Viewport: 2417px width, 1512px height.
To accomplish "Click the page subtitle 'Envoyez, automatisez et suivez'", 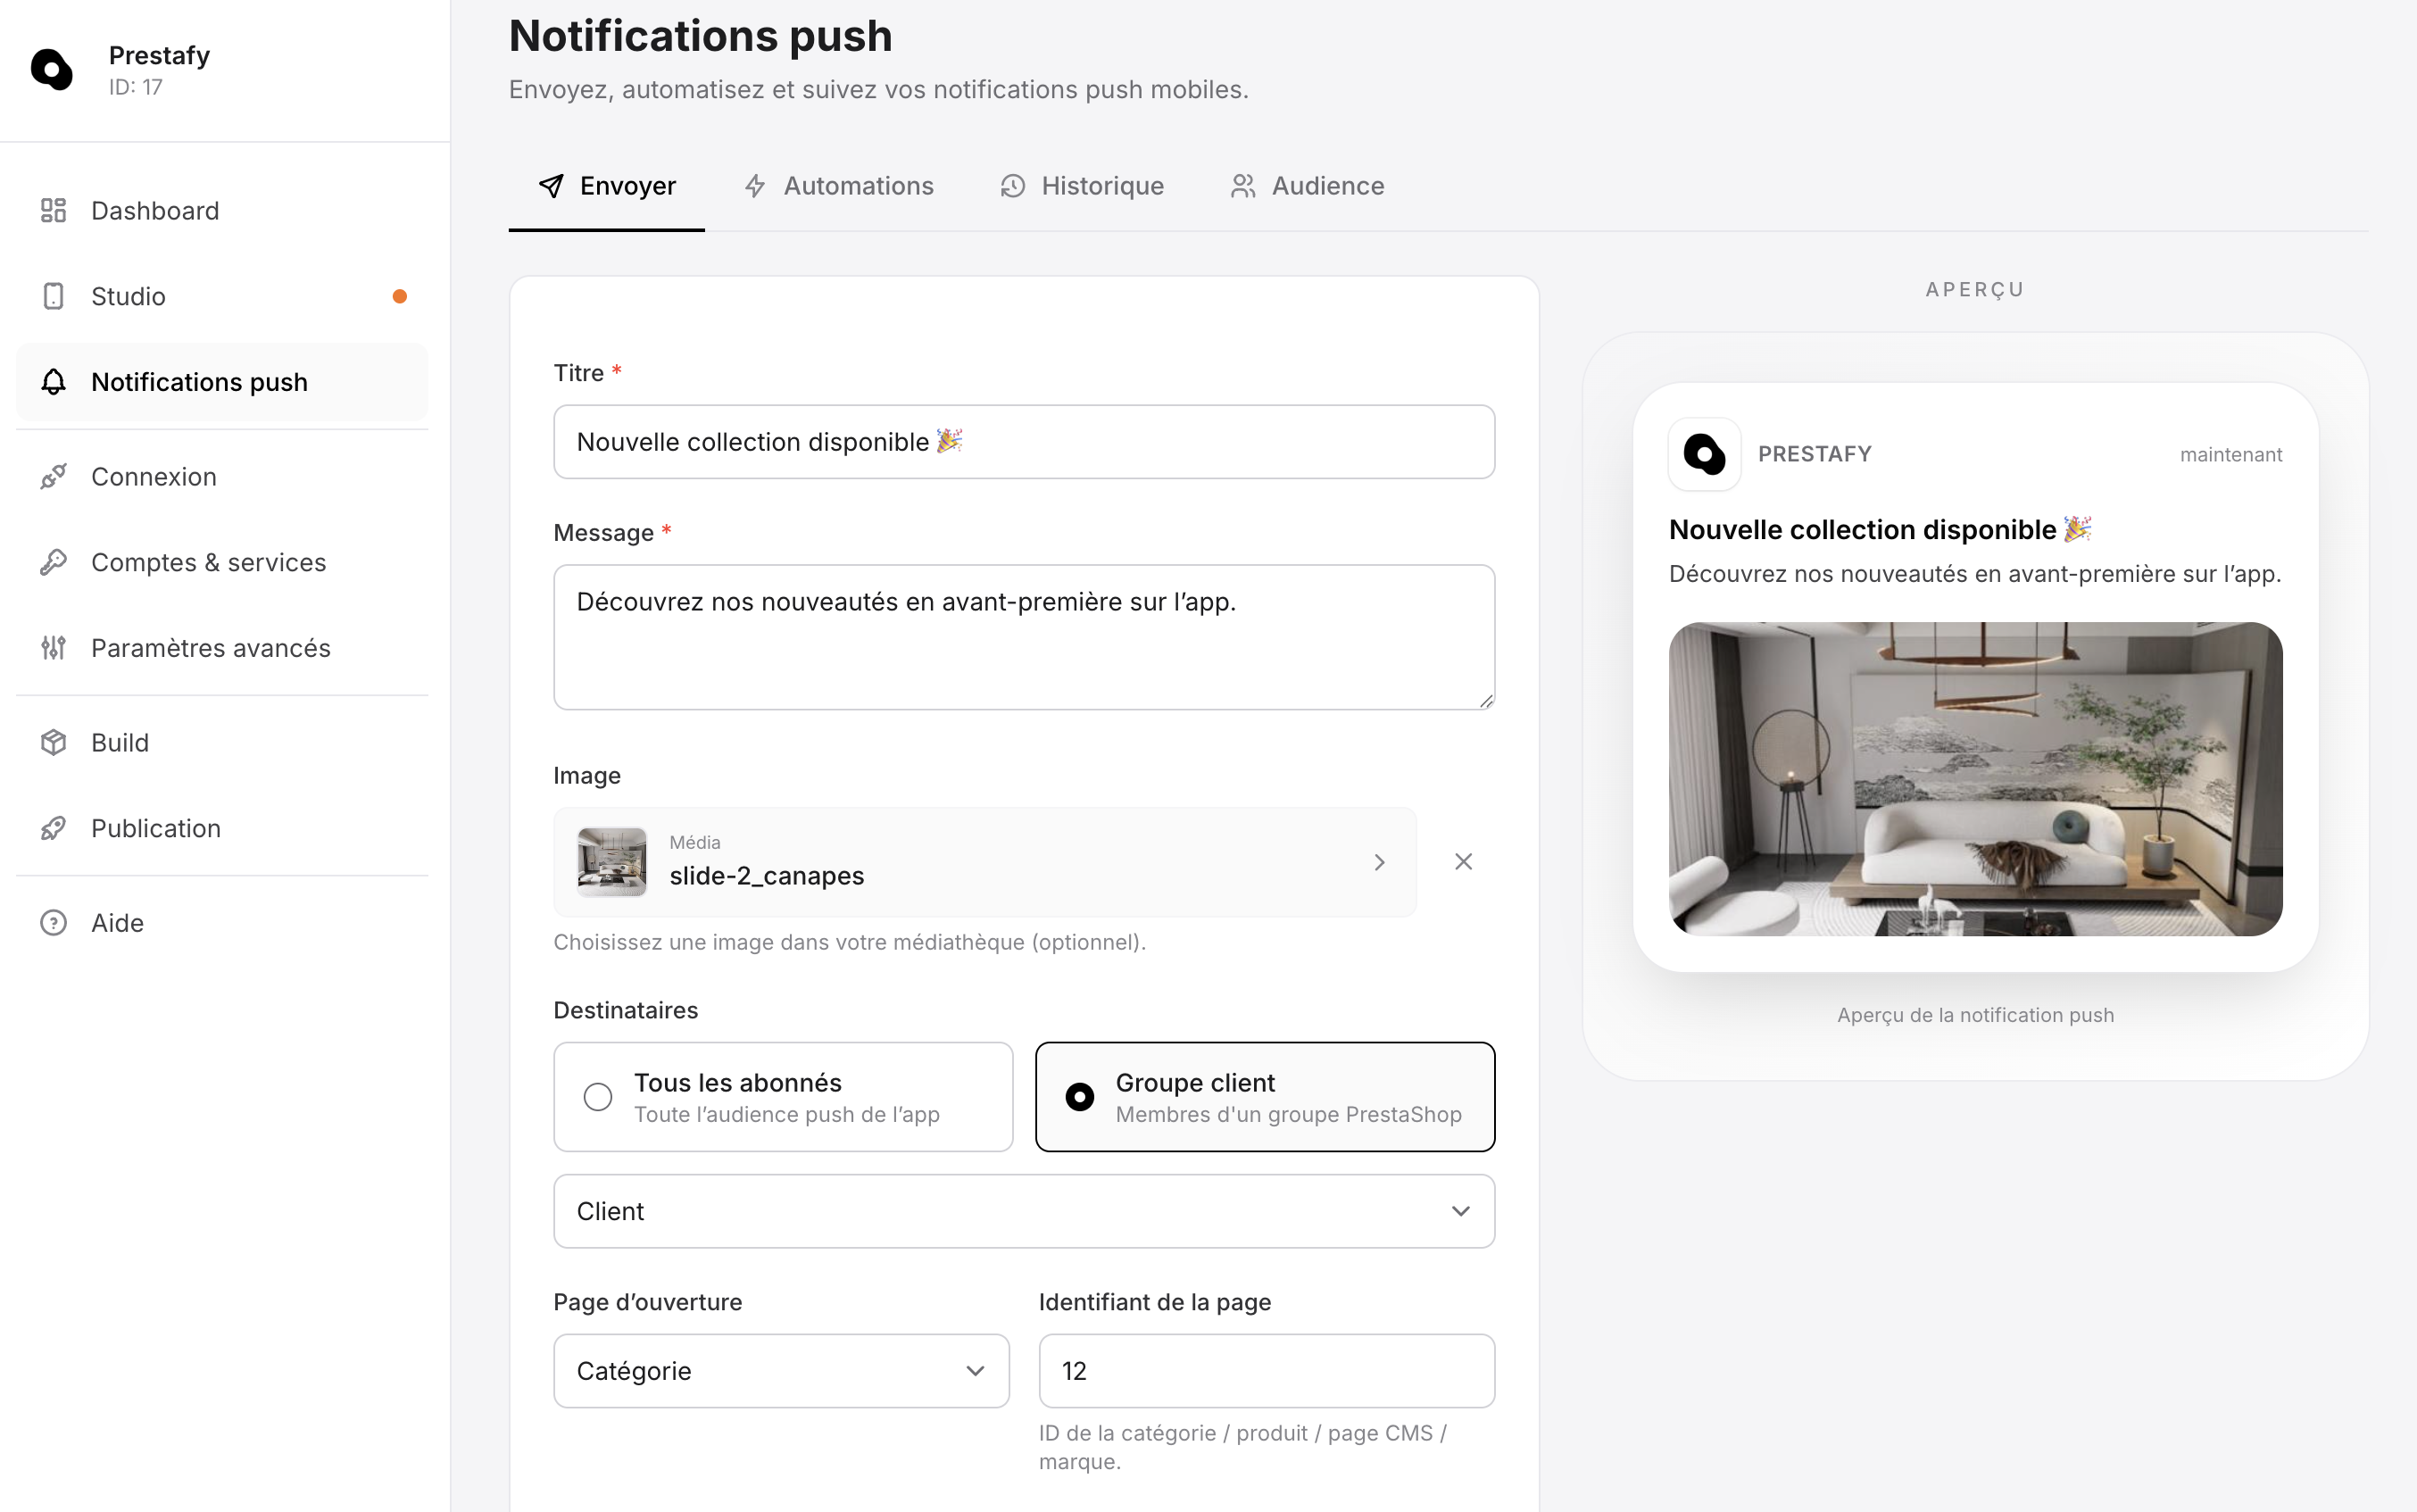I will tap(879, 89).
